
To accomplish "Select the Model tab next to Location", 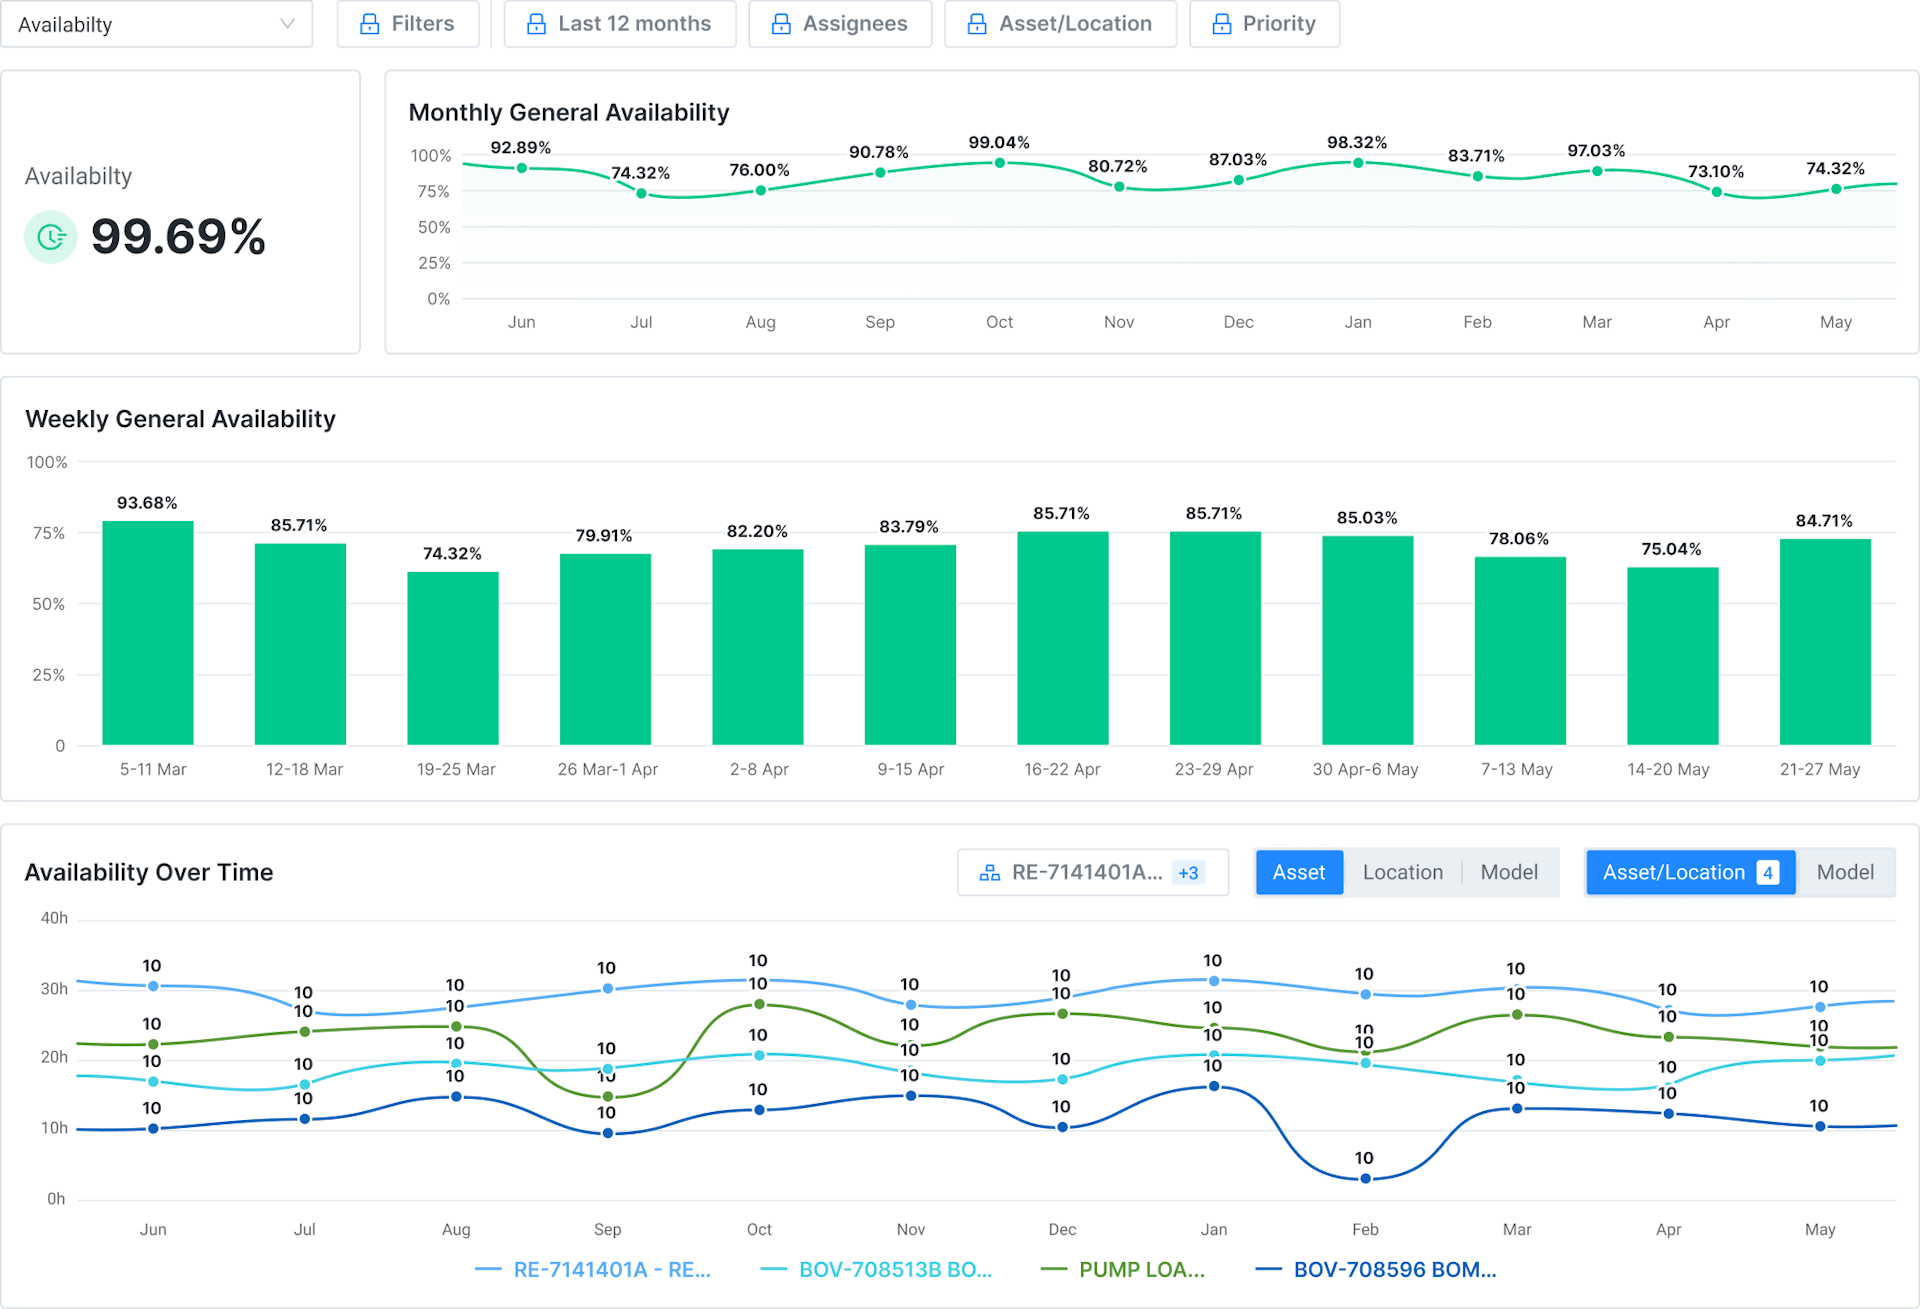I will (x=1508, y=872).
